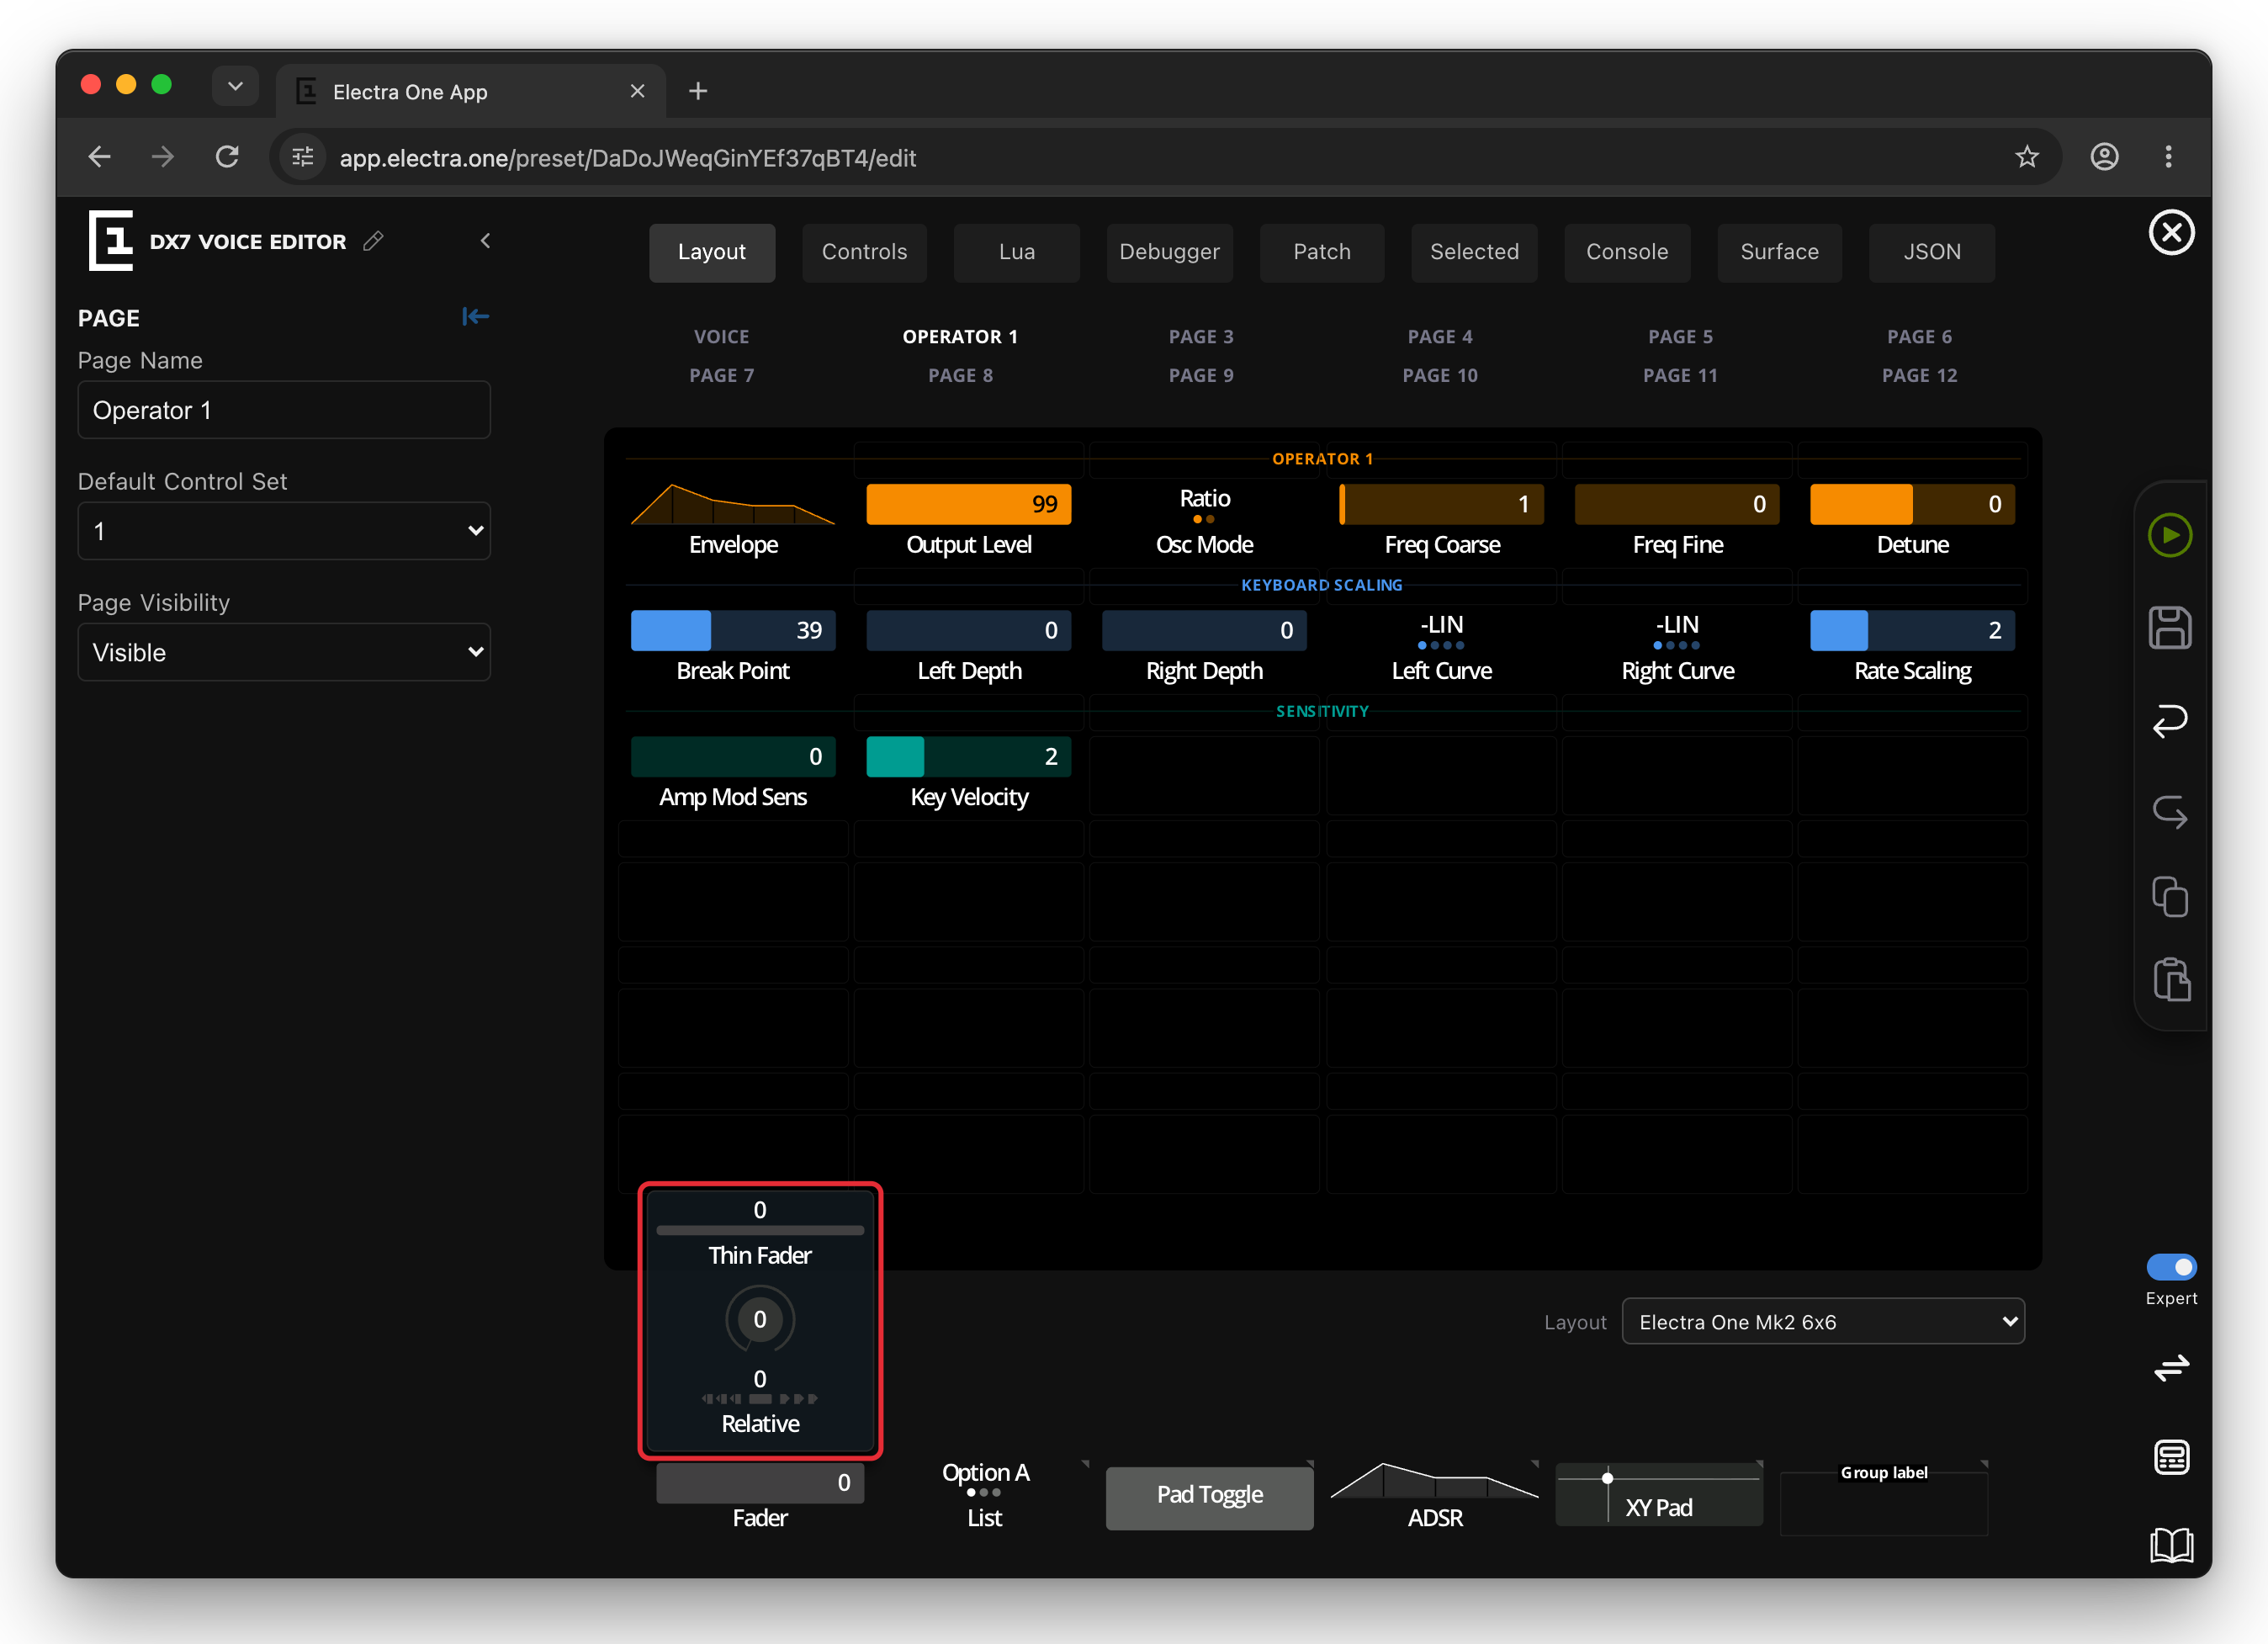The height and width of the screenshot is (1644, 2268).
Task: Select the Break Point fader
Action: pos(733,647)
